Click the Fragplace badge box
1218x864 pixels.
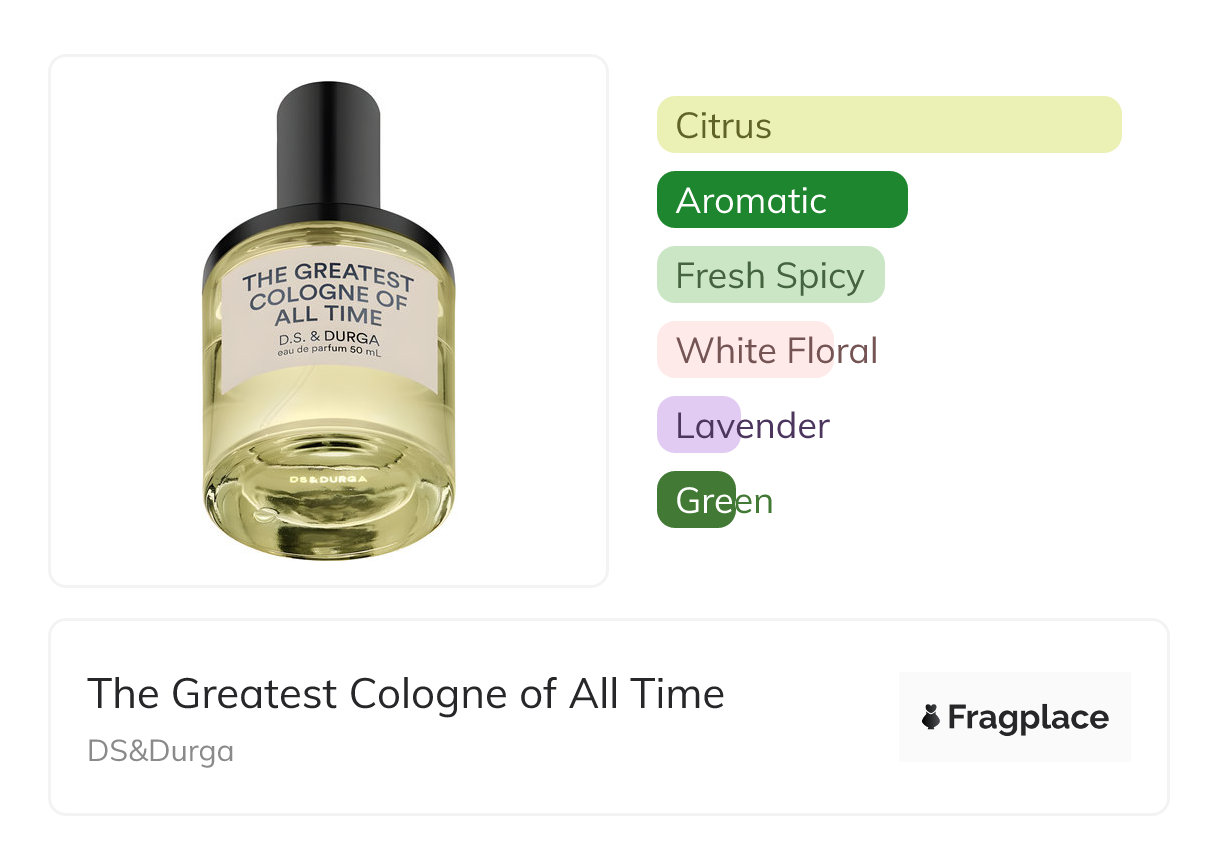(1015, 717)
